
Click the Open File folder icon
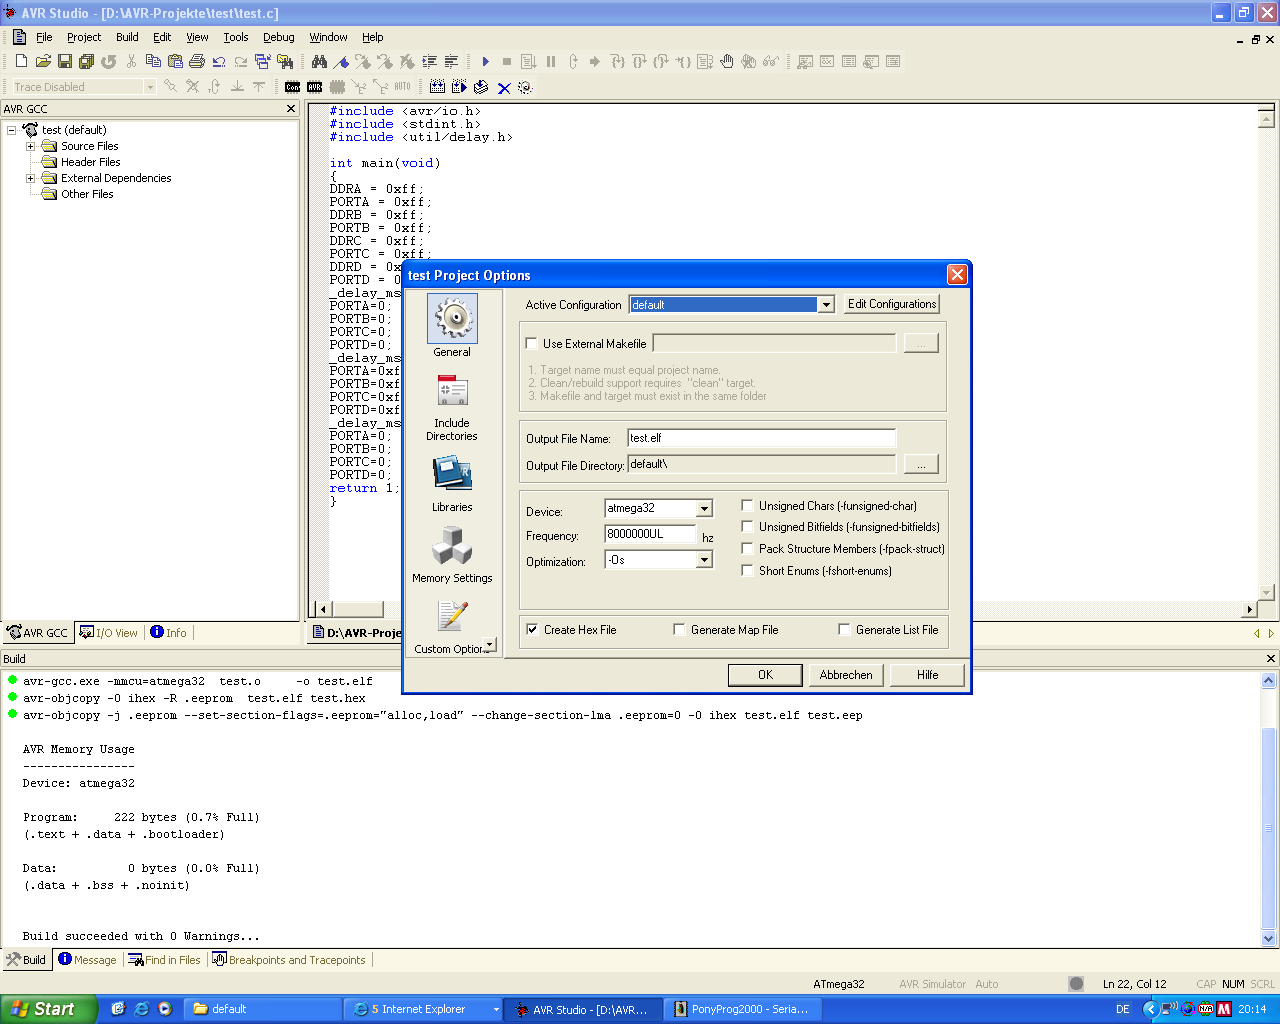click(43, 62)
